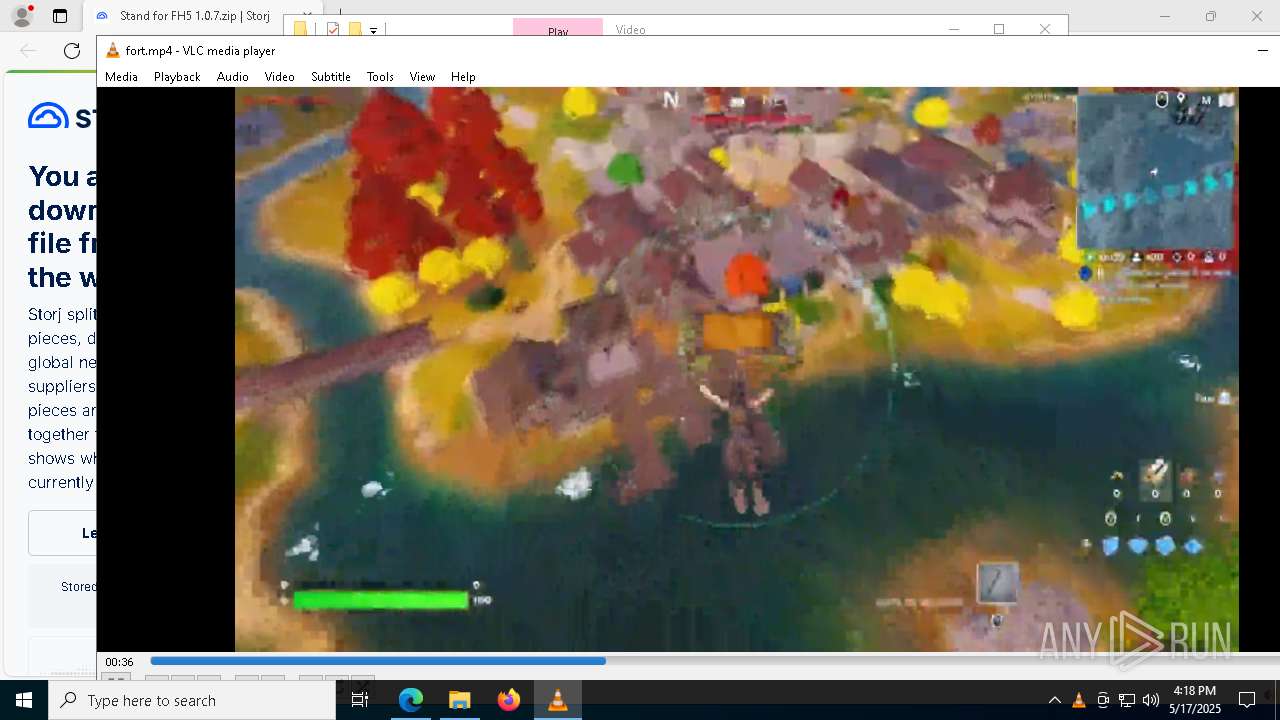
Task: Open the VLC Audio menu
Action: click(x=232, y=76)
